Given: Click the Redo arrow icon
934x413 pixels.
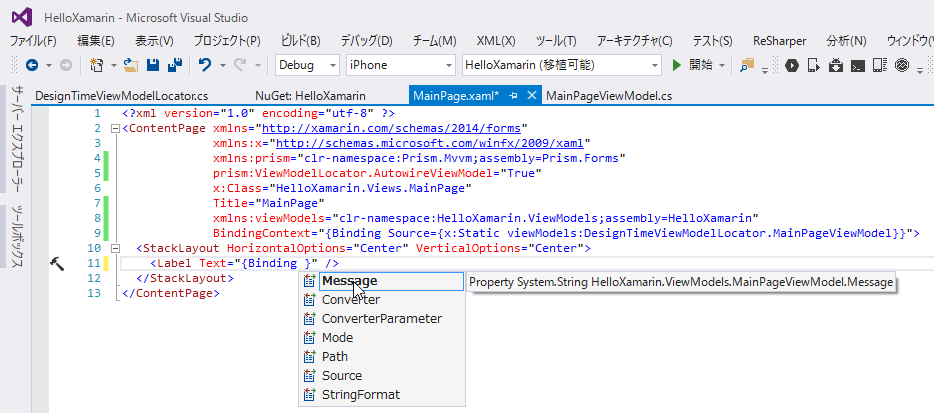Looking at the screenshot, I should [240, 65].
